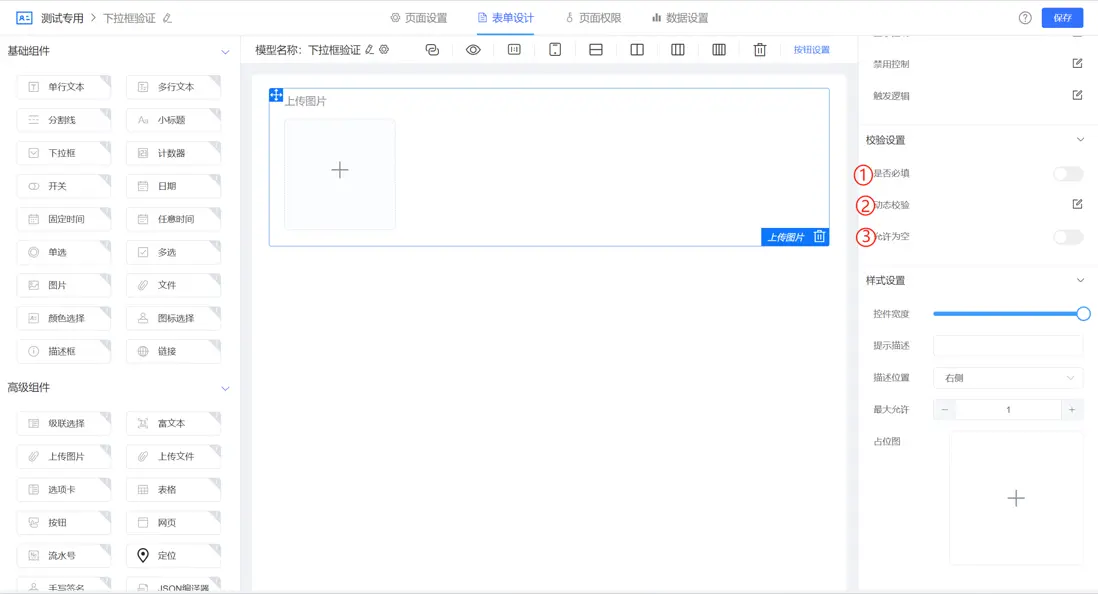
Task: Enable the 允许为空 toggle
Action: (1068, 237)
